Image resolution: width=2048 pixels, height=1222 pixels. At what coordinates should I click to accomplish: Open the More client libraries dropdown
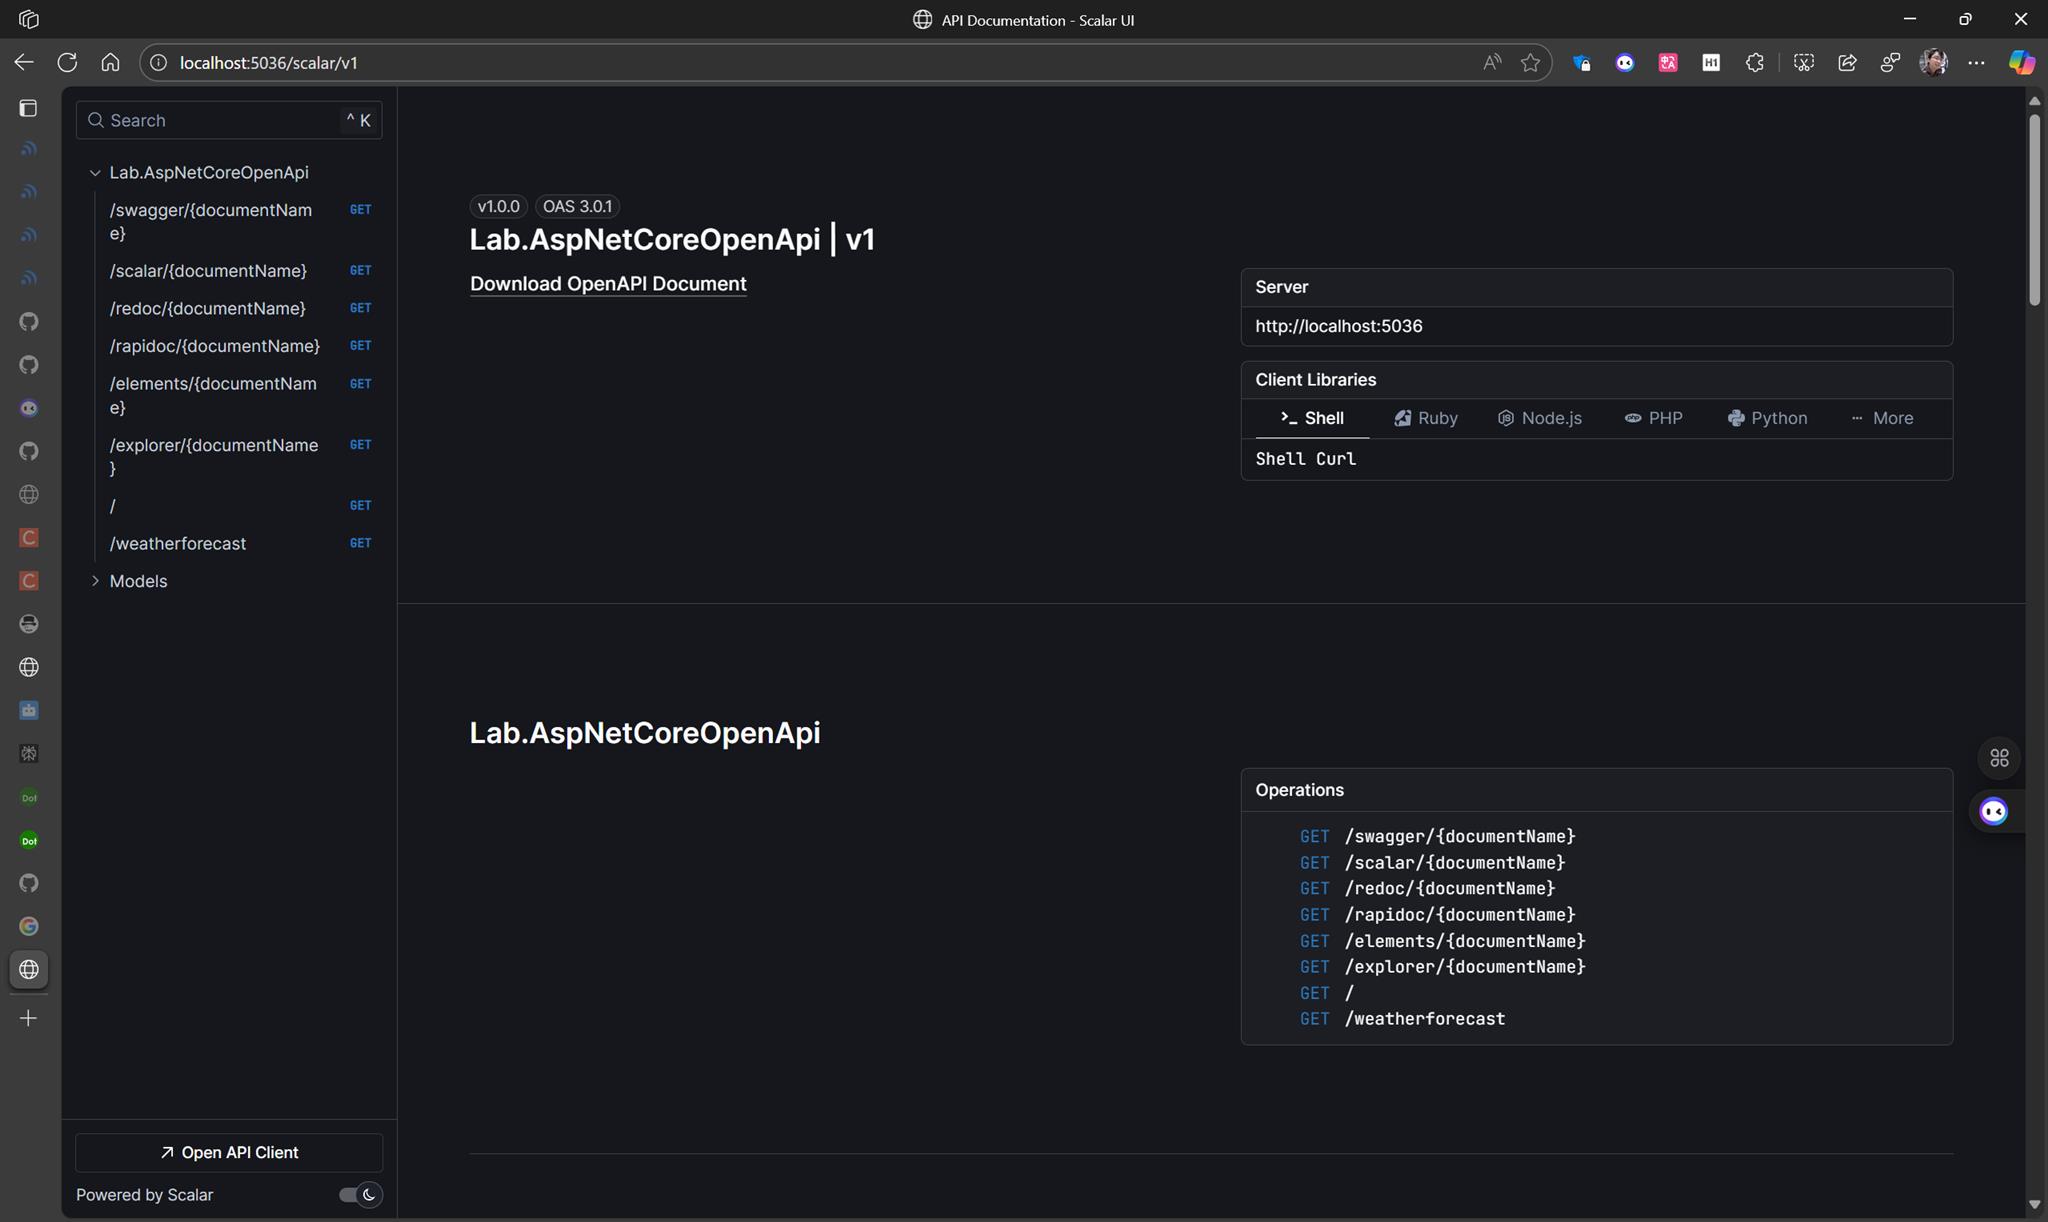point(1884,418)
